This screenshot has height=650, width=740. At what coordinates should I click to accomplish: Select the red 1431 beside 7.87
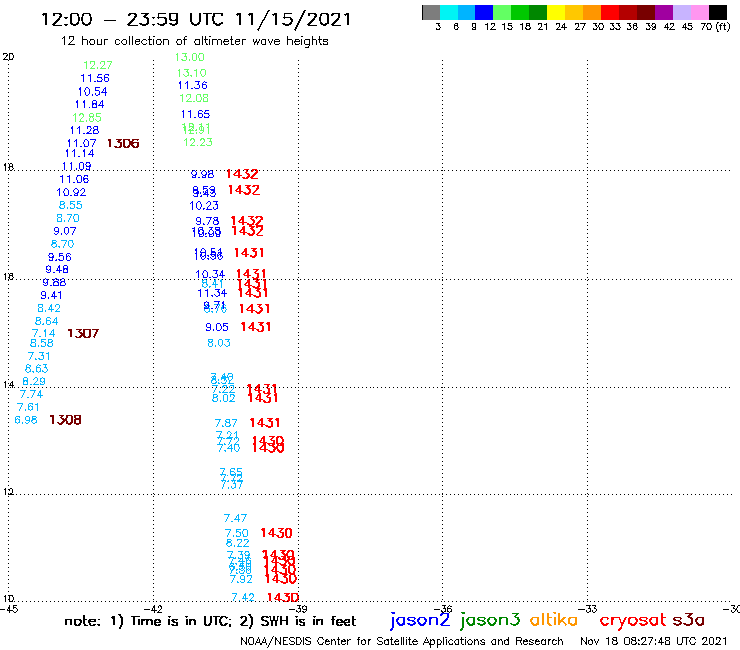265,423
